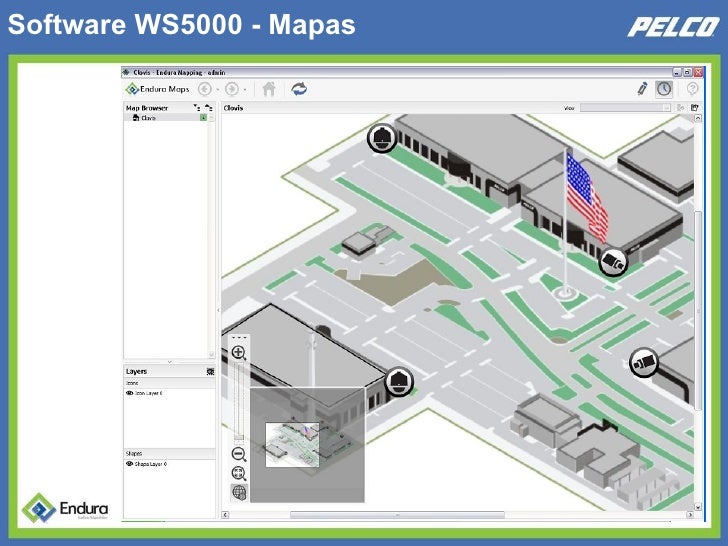This screenshot has height=546, width=728.
Task: Click the horizontal scrollbar thumb
Action: [397, 515]
